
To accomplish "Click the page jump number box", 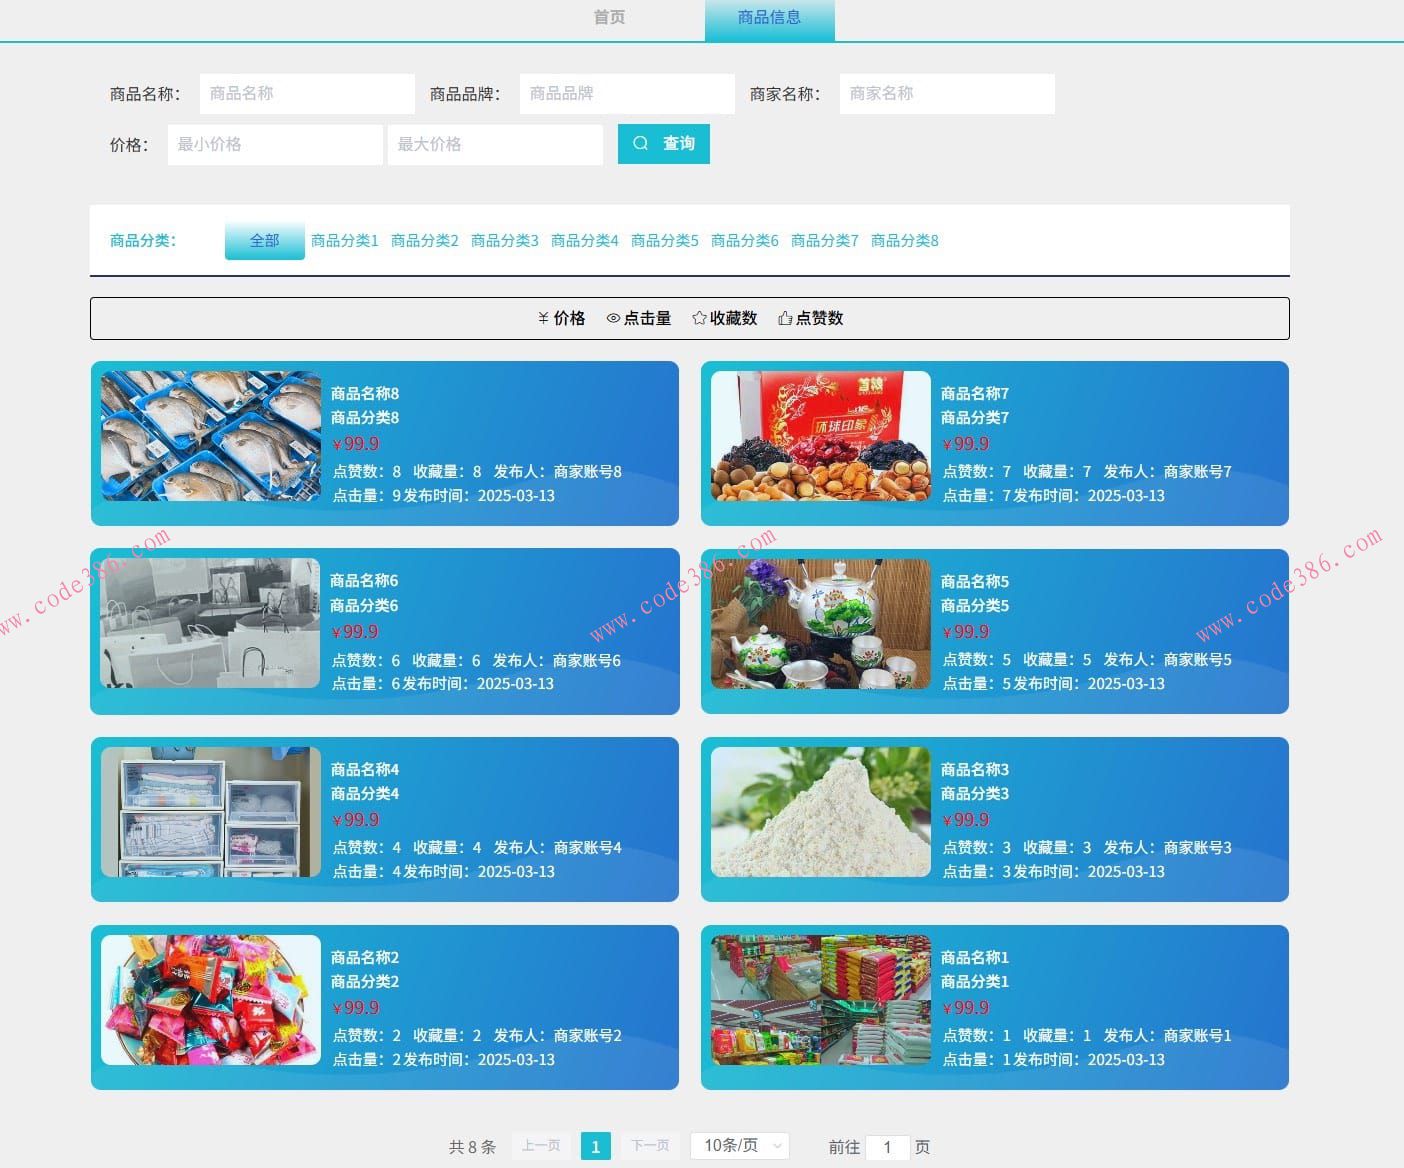I will (x=888, y=1147).
